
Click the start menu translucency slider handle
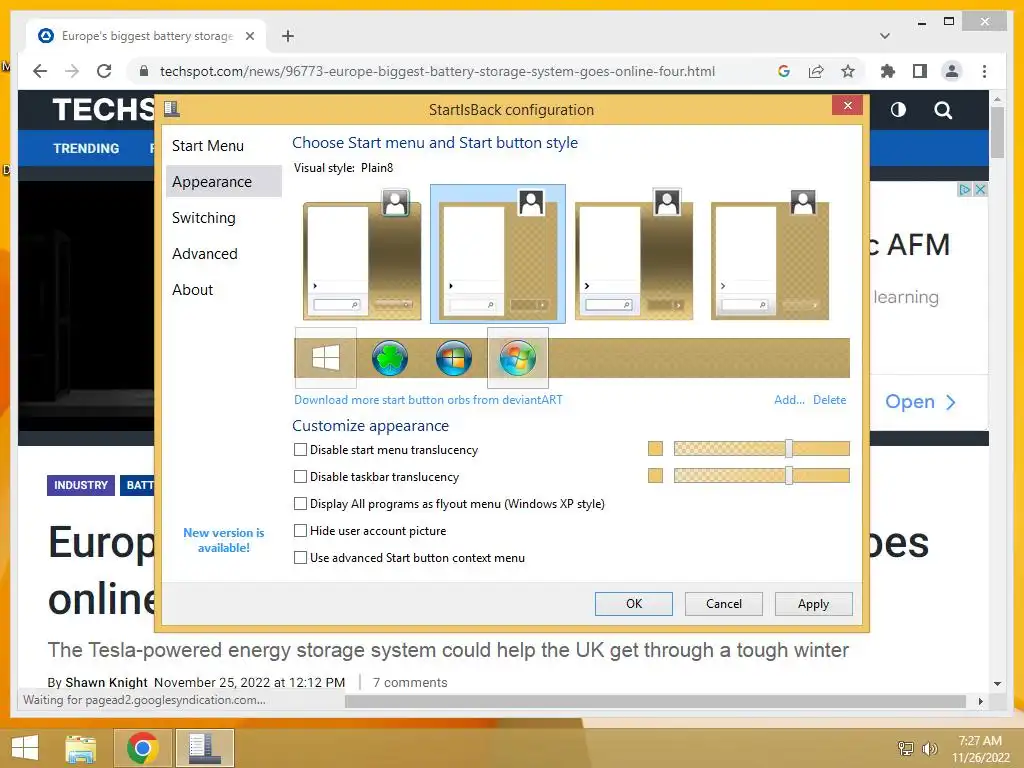(x=789, y=448)
